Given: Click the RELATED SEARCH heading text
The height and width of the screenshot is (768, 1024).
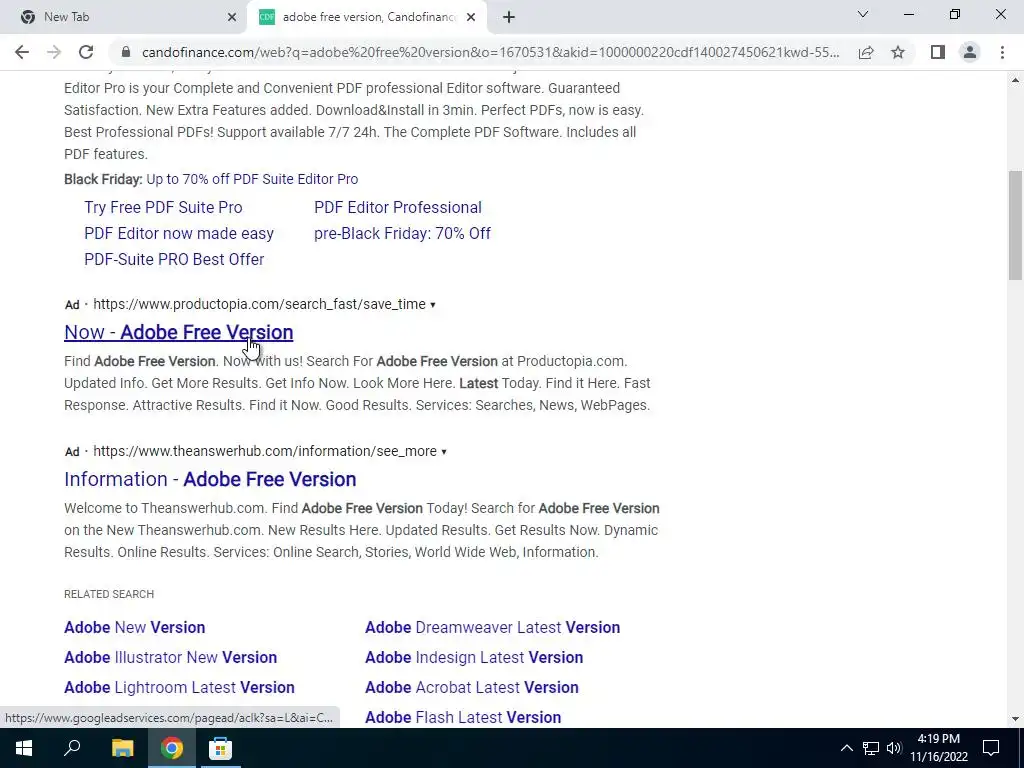Looking at the screenshot, I should [x=109, y=594].
